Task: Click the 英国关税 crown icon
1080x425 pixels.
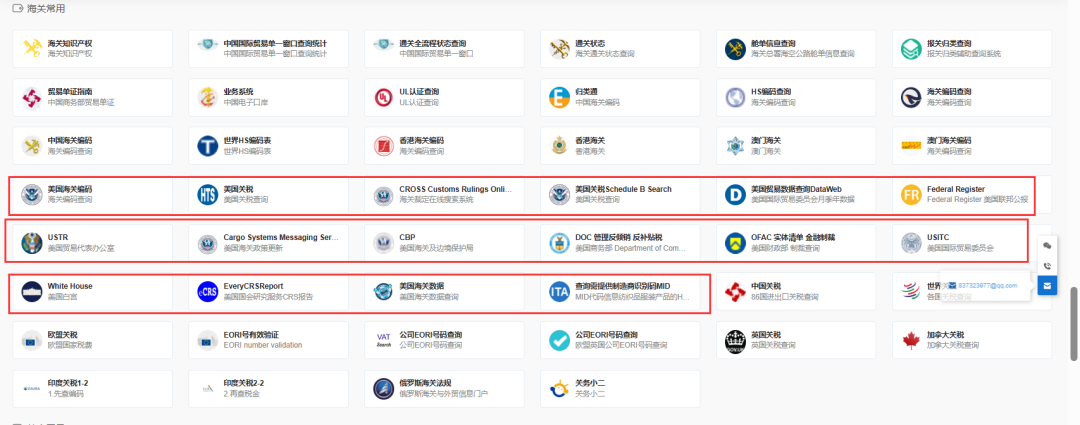Action: pos(736,340)
